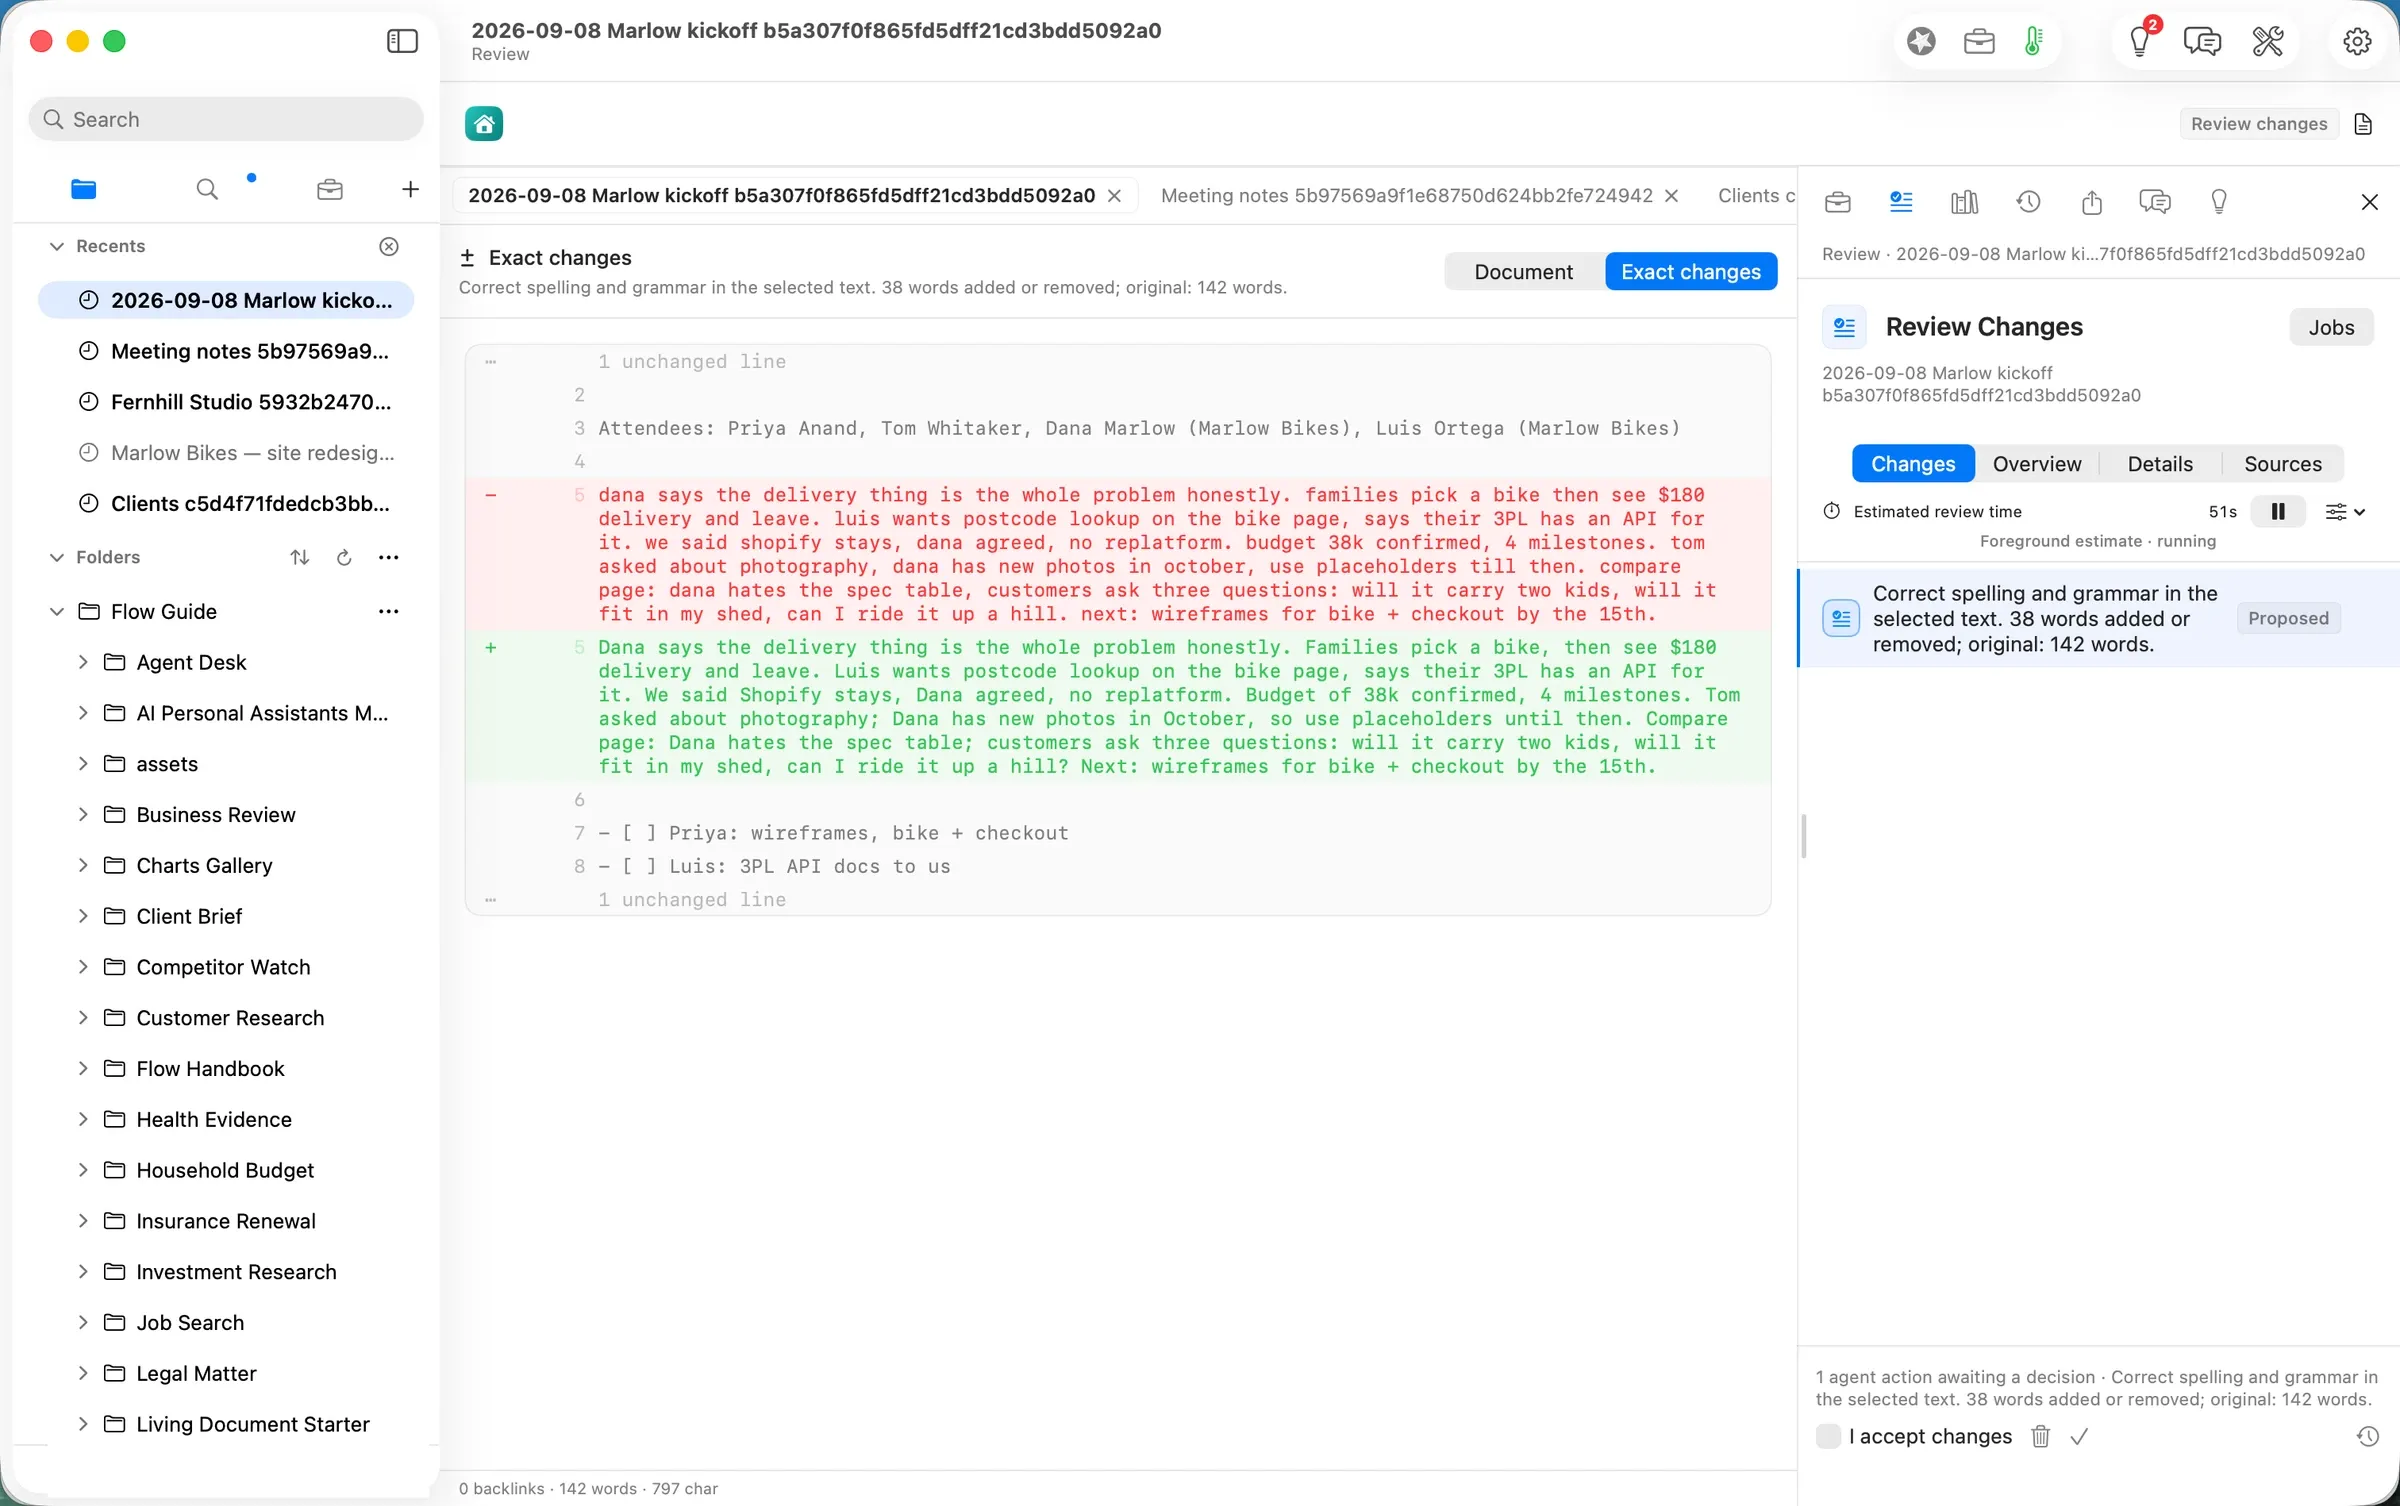
Task: Refresh folders with circular arrow icon
Action: click(x=344, y=557)
